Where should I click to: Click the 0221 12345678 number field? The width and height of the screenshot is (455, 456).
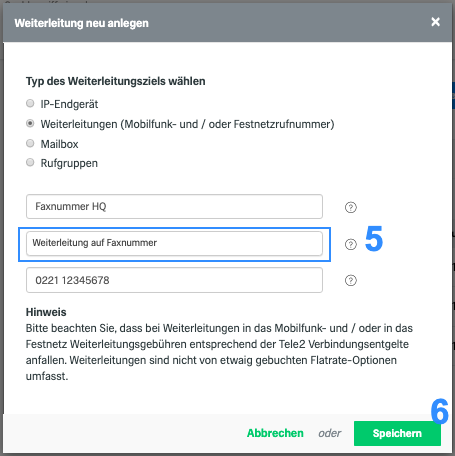click(174, 280)
